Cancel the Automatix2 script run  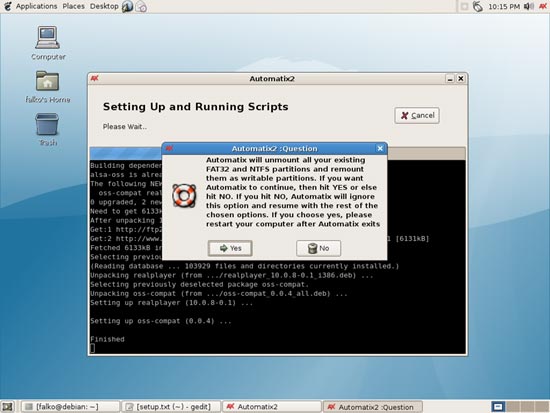(x=417, y=115)
